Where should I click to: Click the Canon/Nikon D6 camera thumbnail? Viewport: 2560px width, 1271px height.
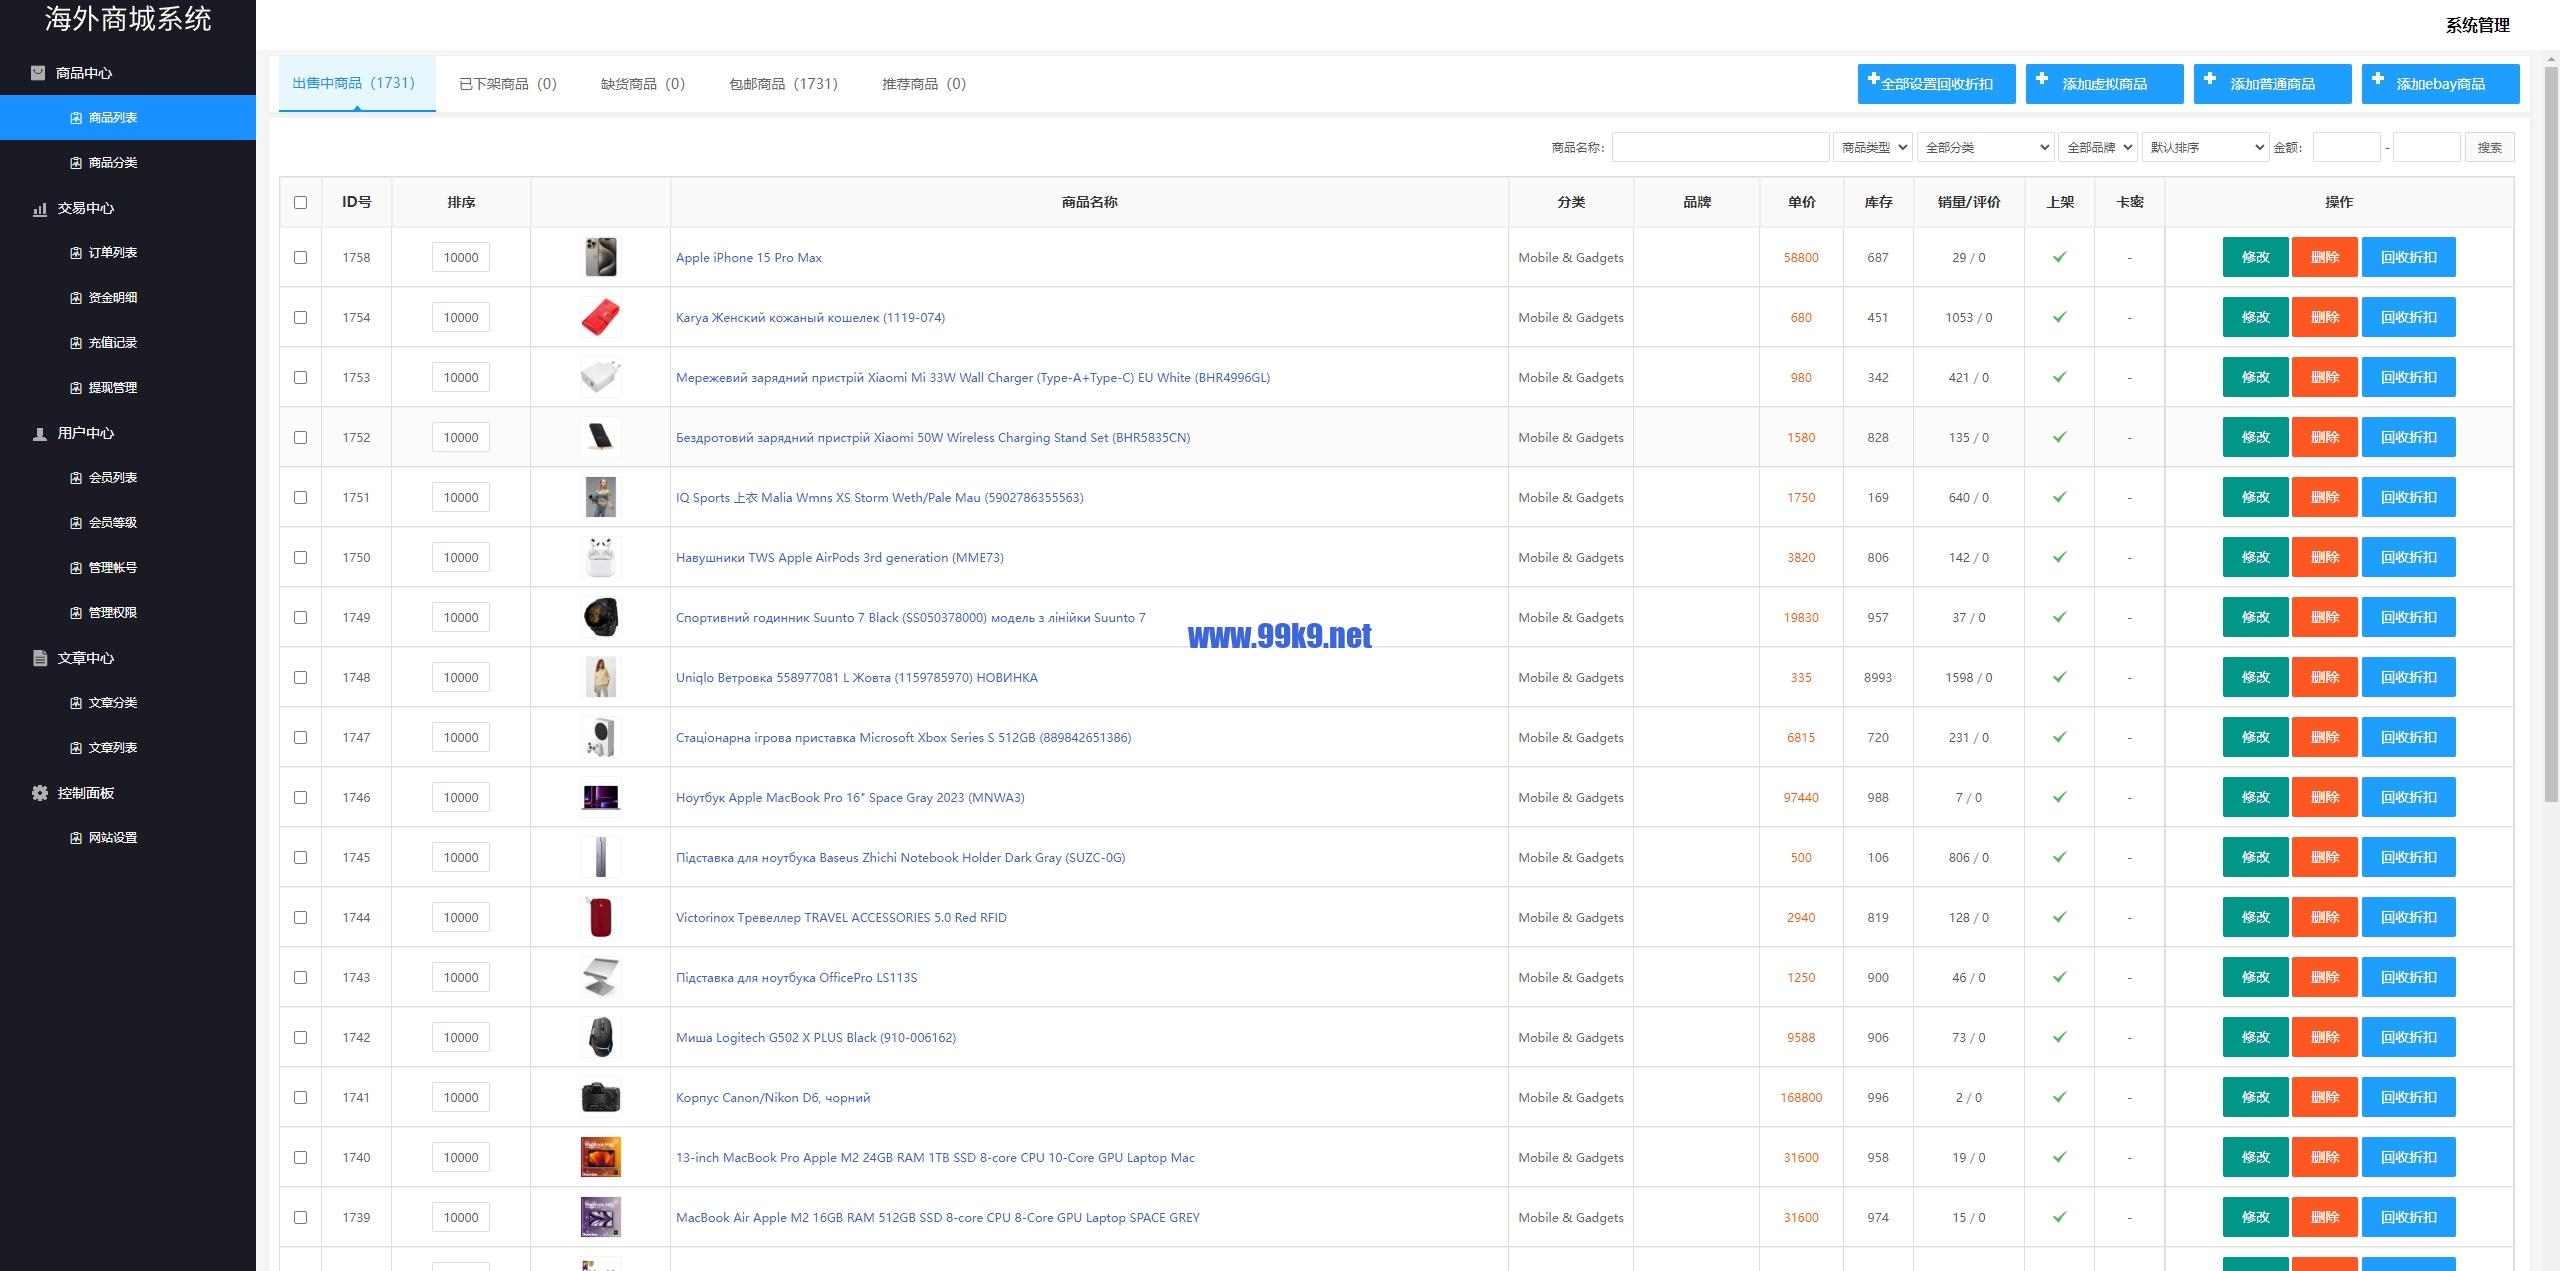(601, 1097)
